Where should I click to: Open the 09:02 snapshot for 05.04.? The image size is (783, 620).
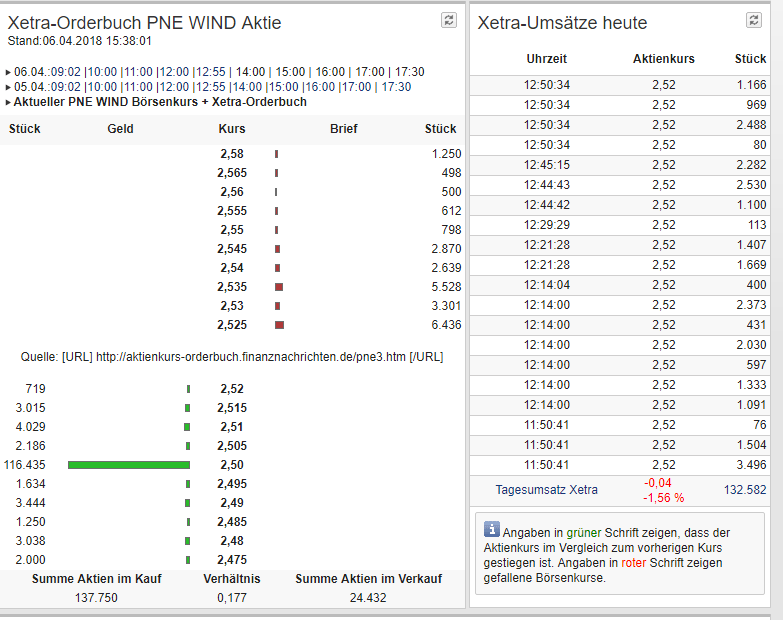pos(66,87)
